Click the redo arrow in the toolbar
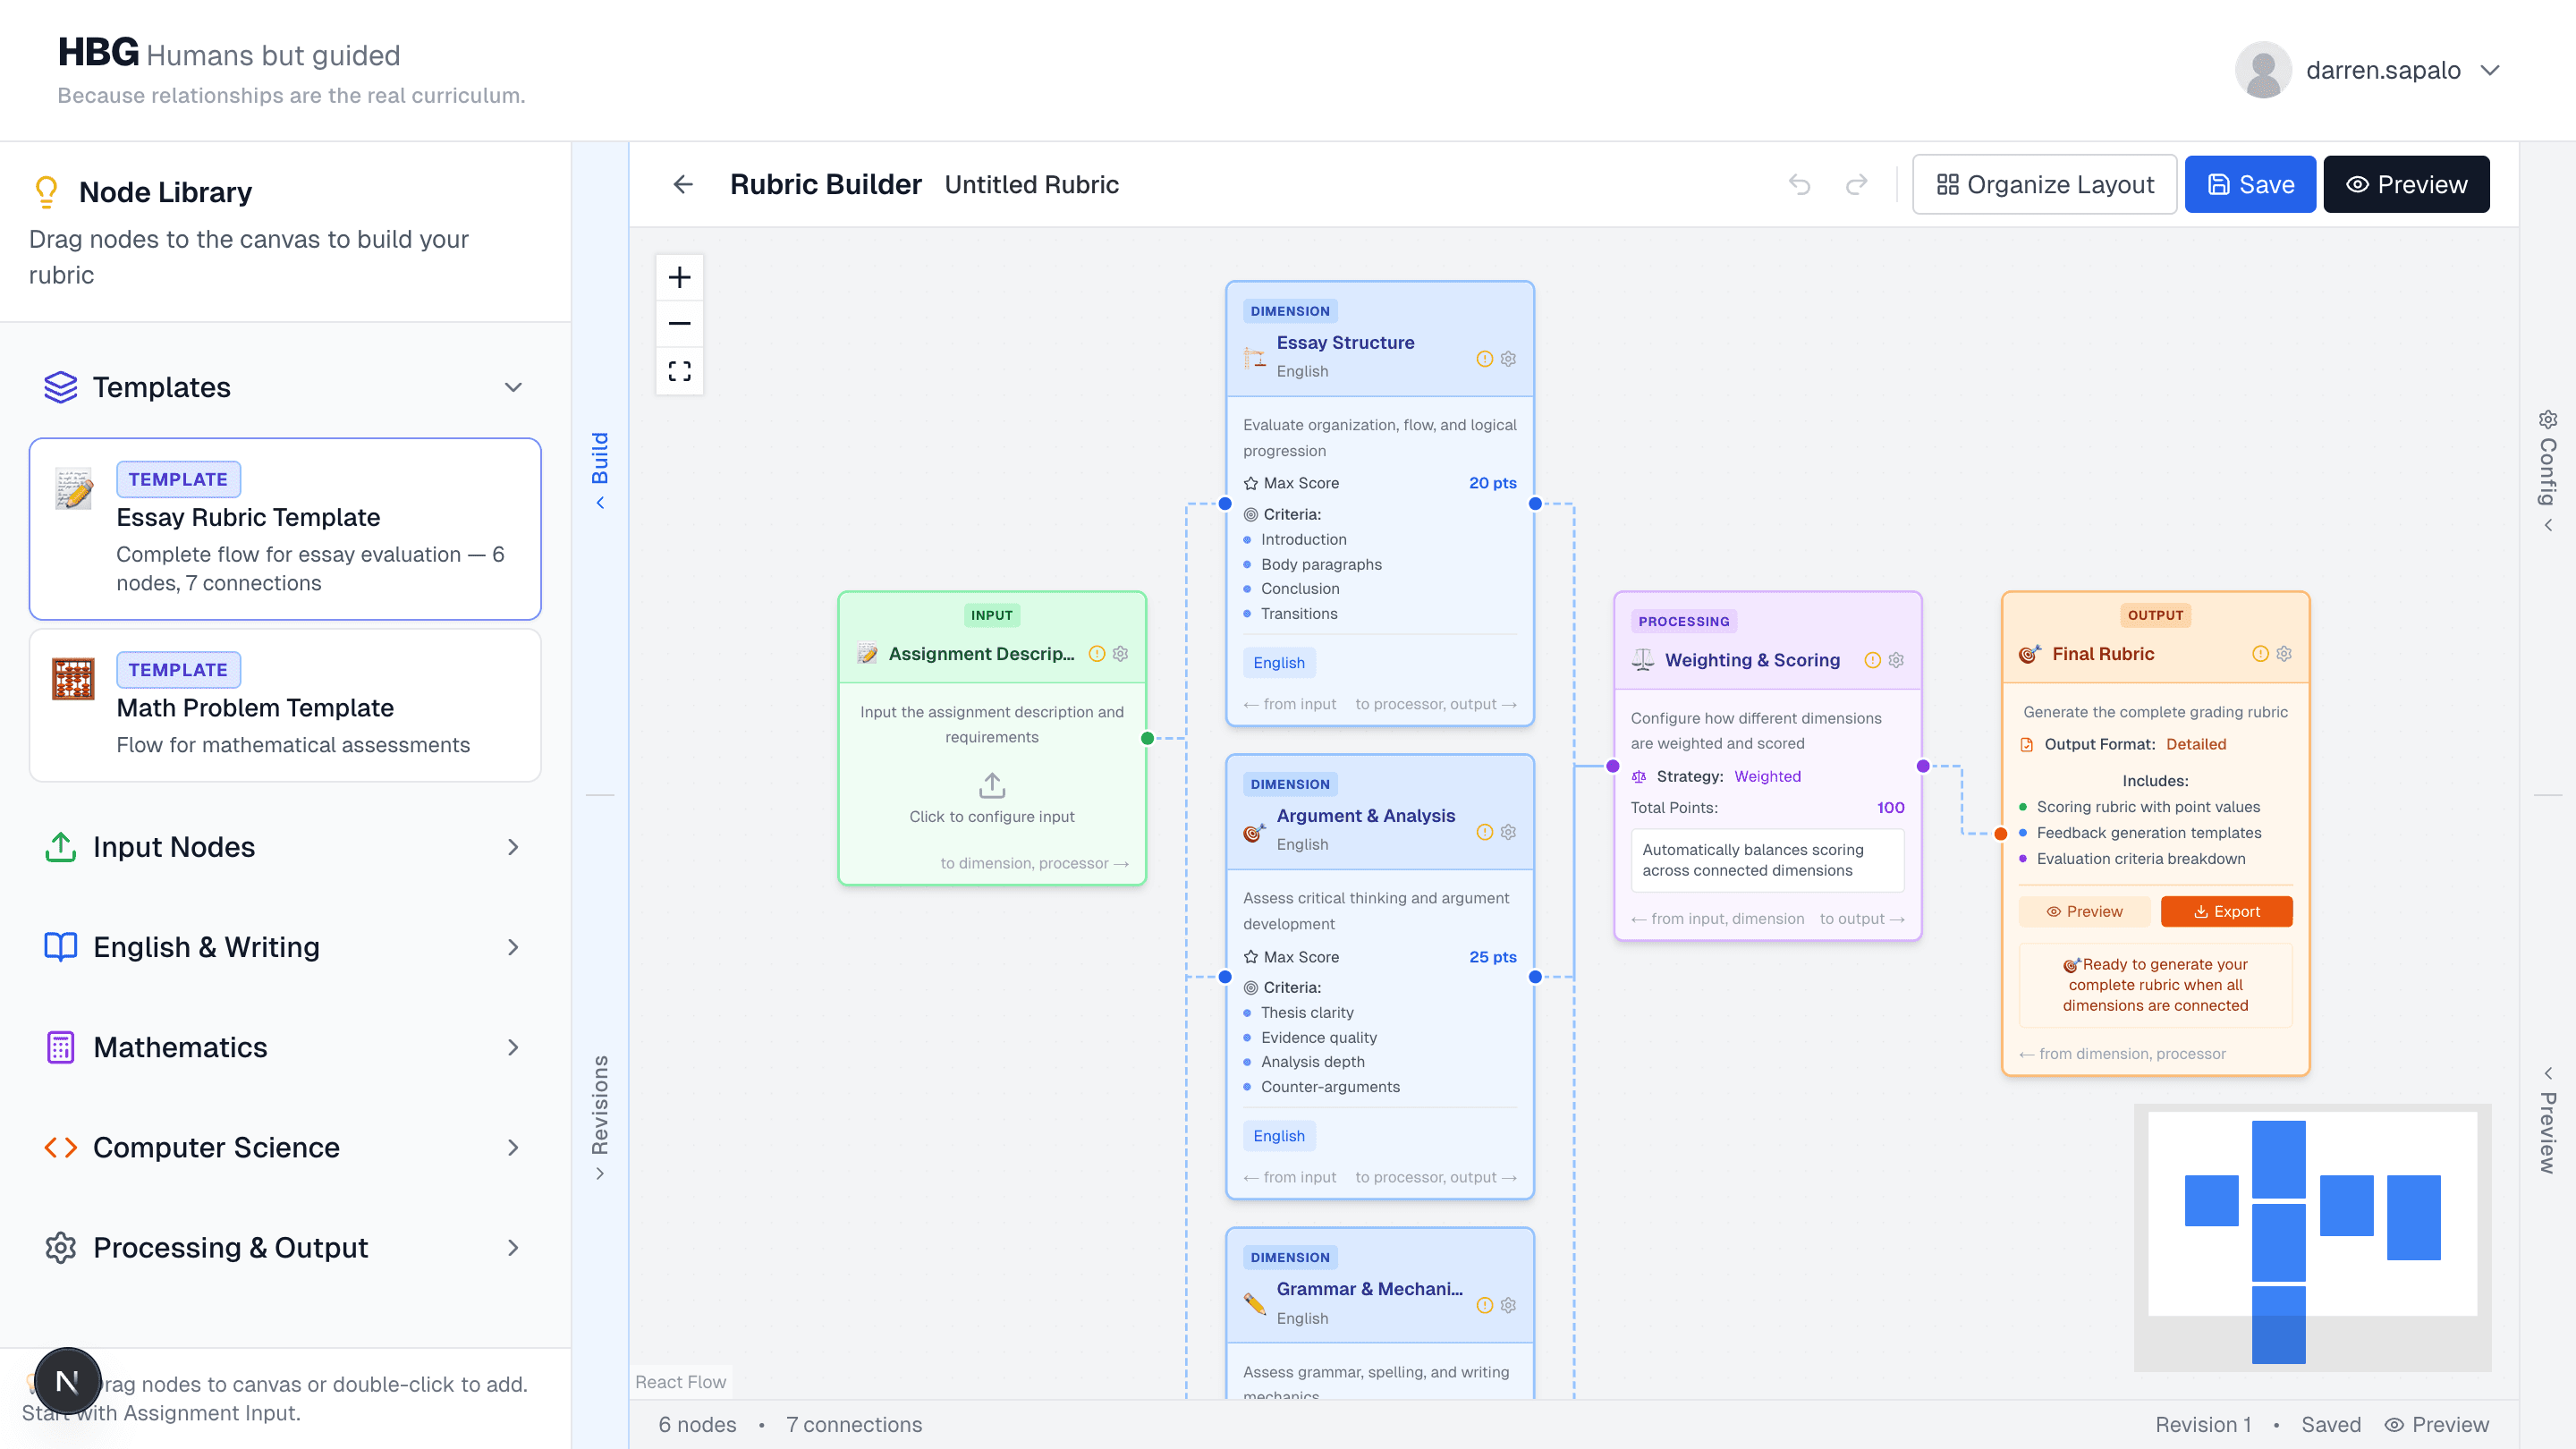The height and width of the screenshot is (1449, 2576). click(x=1855, y=184)
